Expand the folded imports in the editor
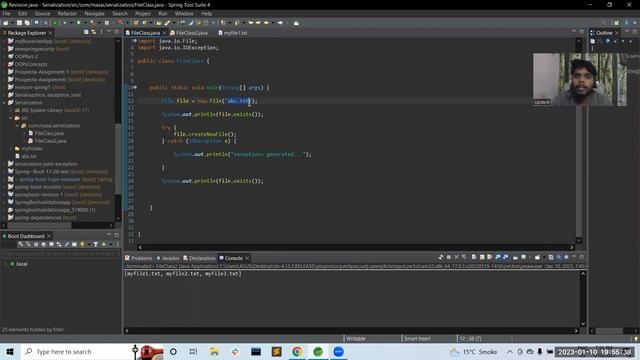 [x=135, y=41]
